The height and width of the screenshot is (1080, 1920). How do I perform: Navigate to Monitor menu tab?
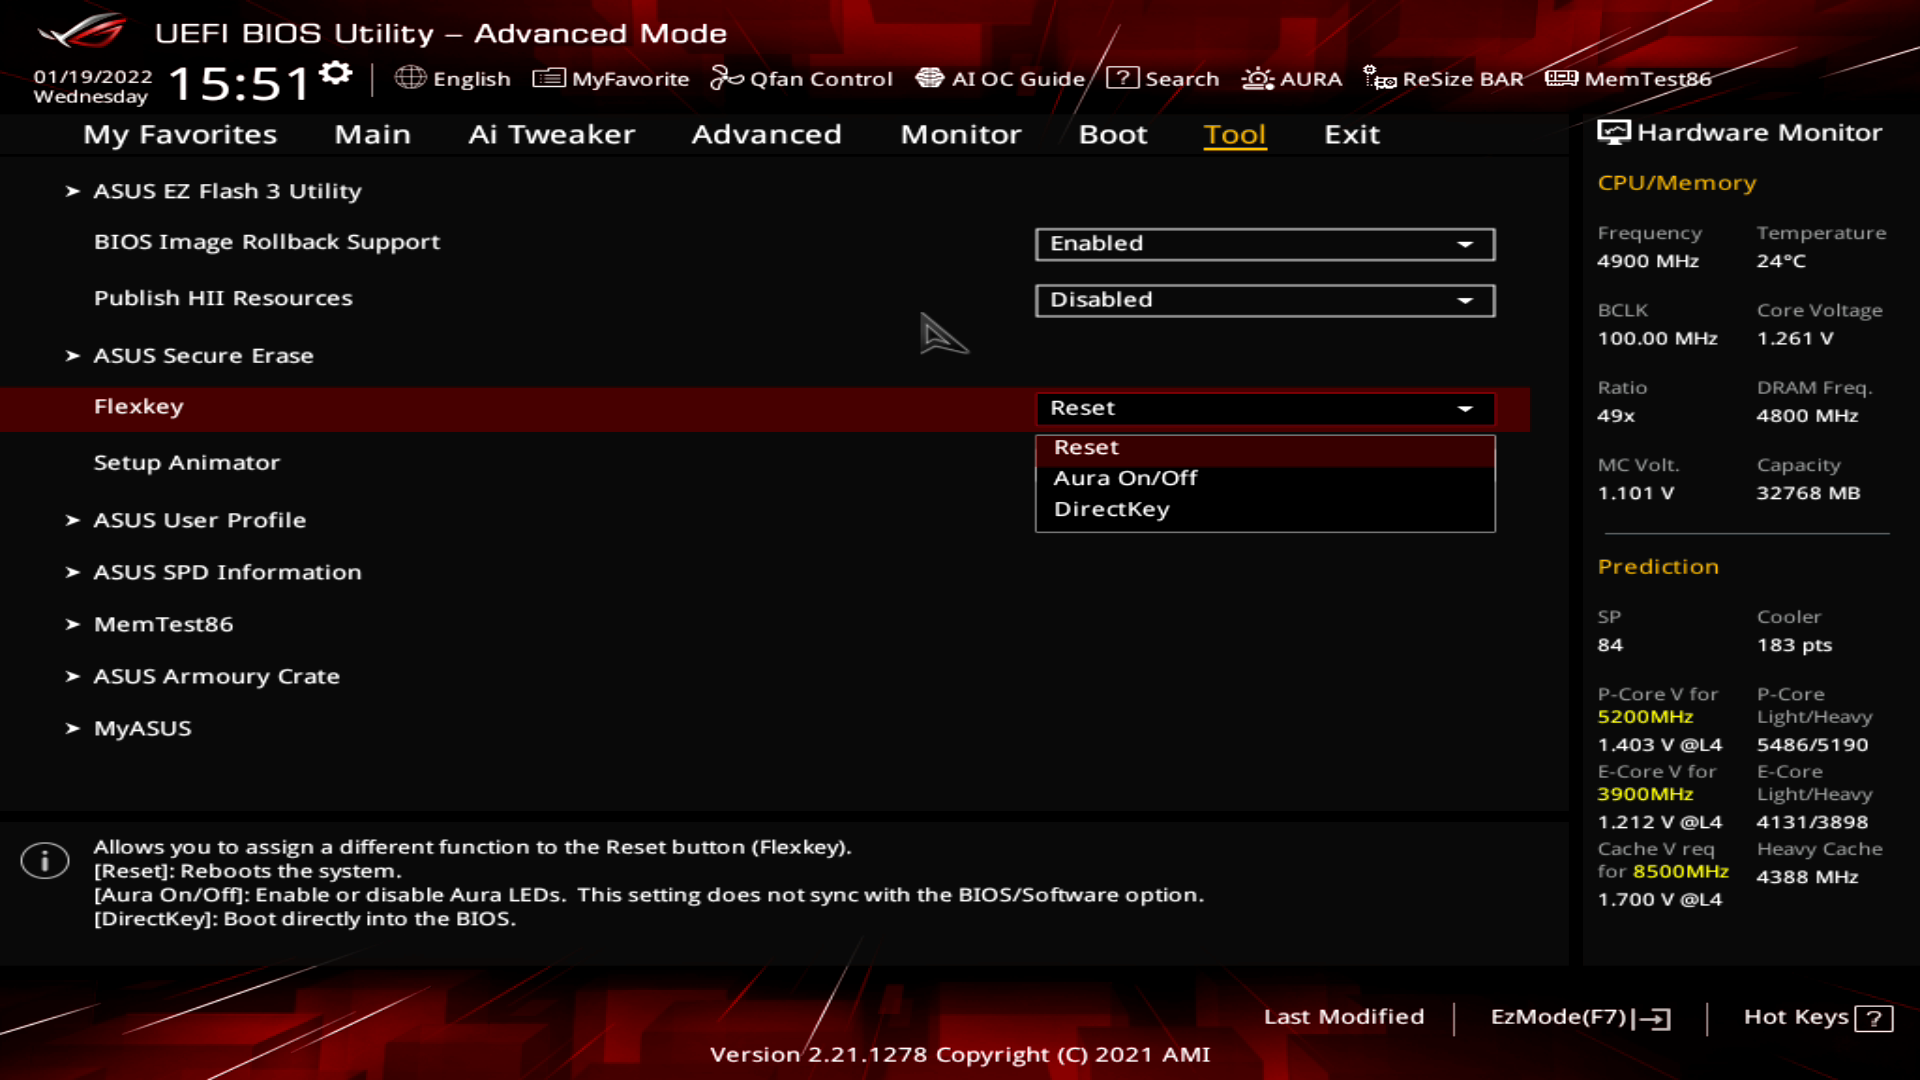pos(960,133)
